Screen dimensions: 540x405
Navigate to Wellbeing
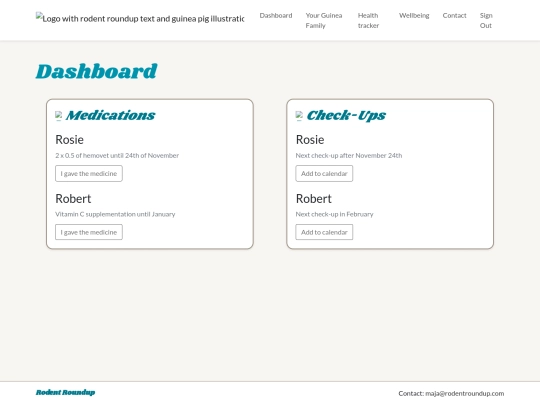(x=414, y=15)
